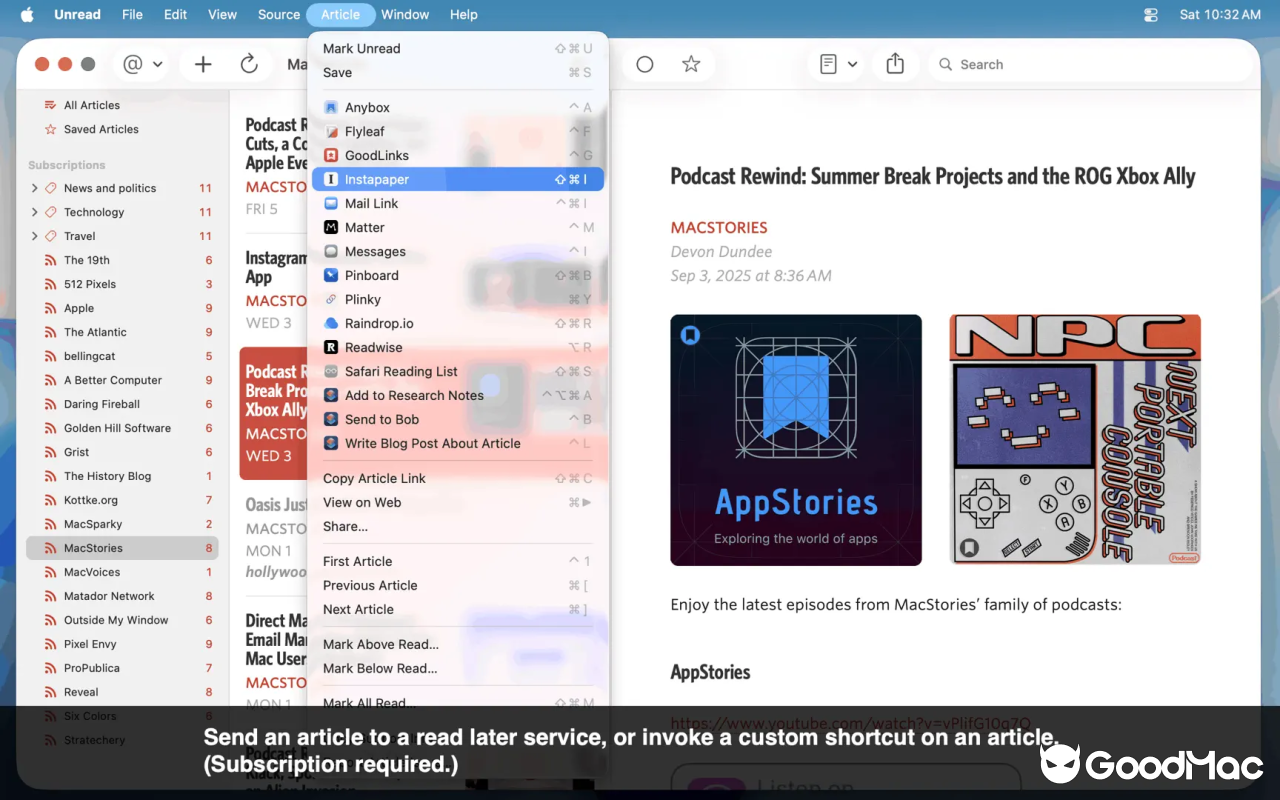Click the add subscription plus icon

203,64
